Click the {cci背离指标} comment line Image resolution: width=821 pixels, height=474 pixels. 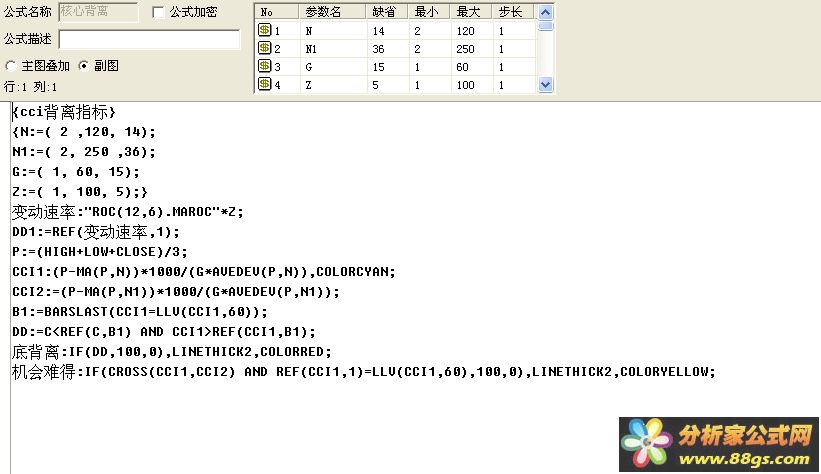click(x=63, y=112)
